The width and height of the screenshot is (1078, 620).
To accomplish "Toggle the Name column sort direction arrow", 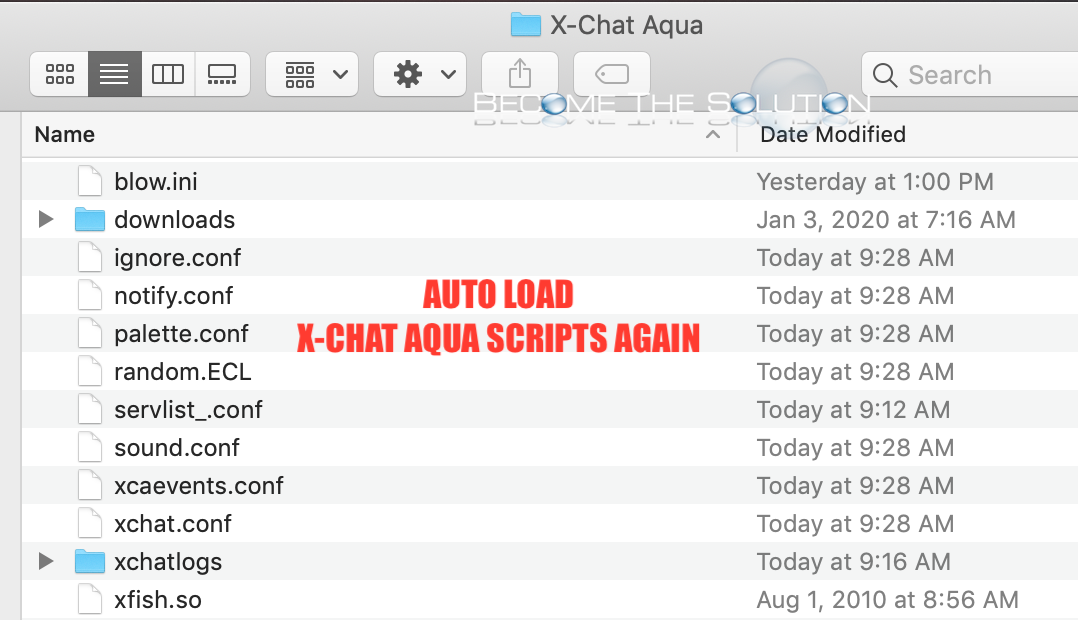I will (713, 135).
